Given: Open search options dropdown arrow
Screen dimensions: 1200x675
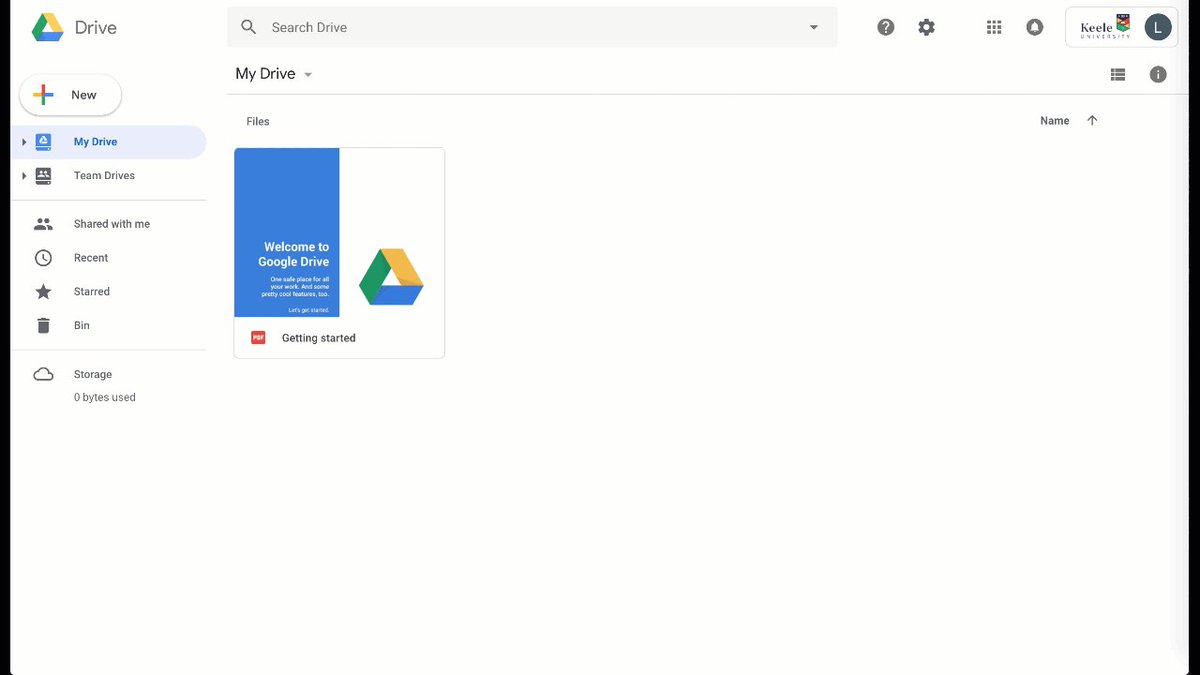Looking at the screenshot, I should (814, 27).
